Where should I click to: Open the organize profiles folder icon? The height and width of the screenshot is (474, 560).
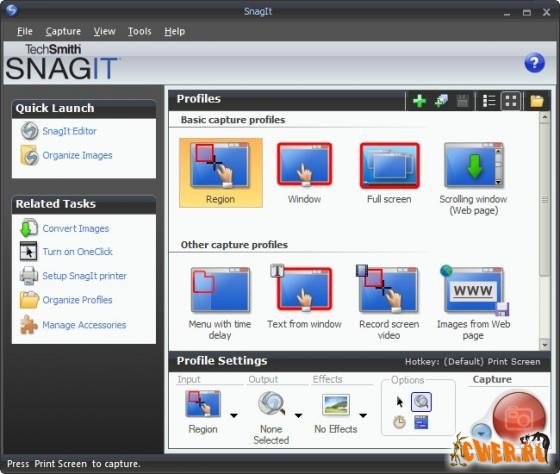coord(537,101)
